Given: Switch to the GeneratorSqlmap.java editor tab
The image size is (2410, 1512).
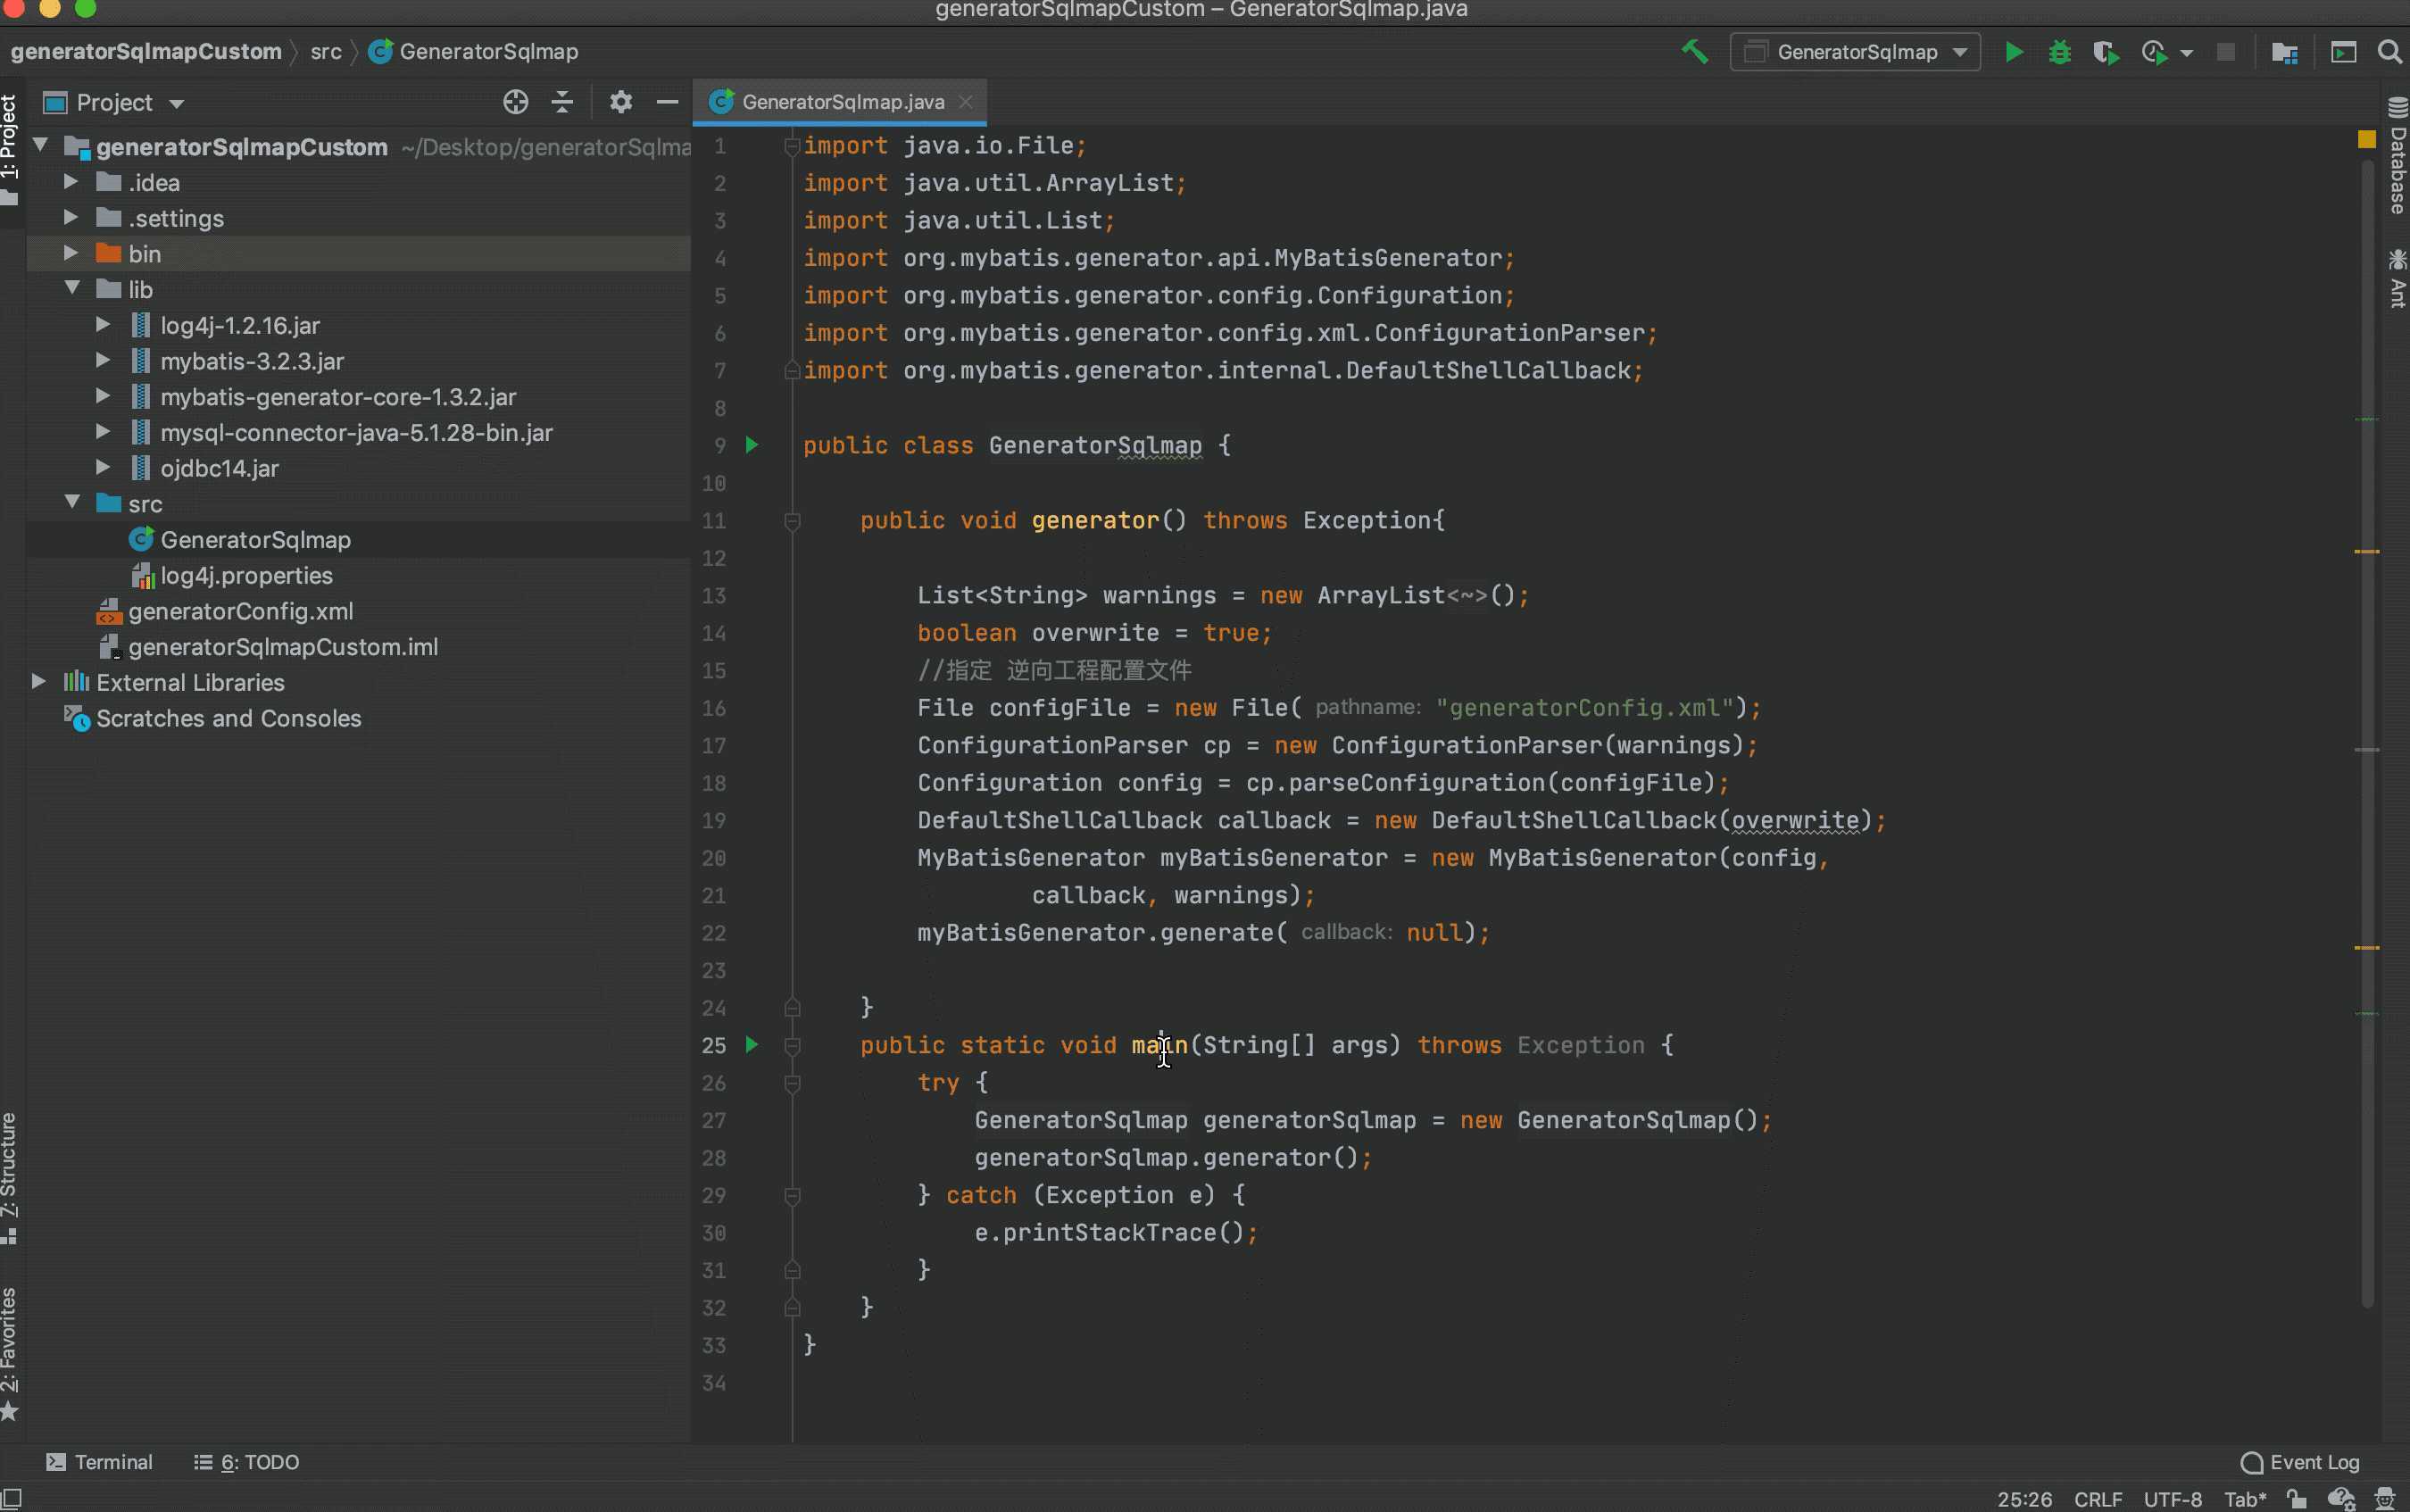Looking at the screenshot, I should 842,101.
